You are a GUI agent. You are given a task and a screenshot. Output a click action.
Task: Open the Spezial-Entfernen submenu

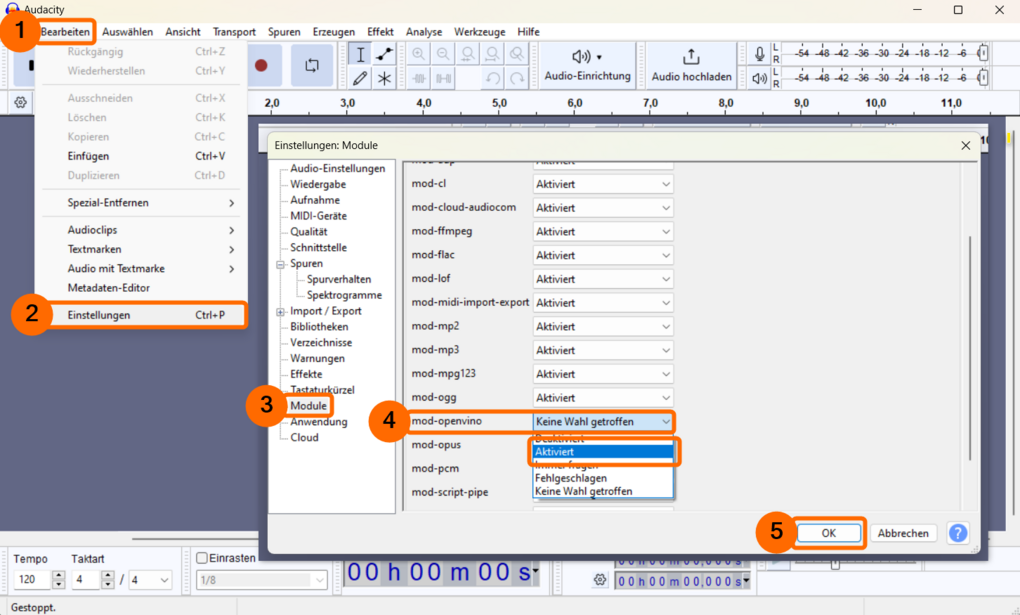141,203
